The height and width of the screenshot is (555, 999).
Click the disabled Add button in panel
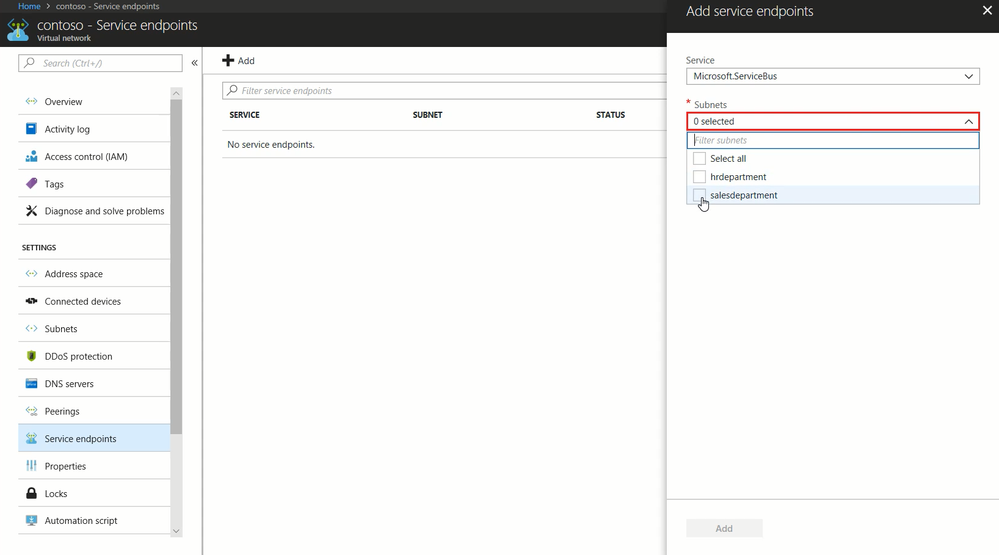(x=724, y=528)
